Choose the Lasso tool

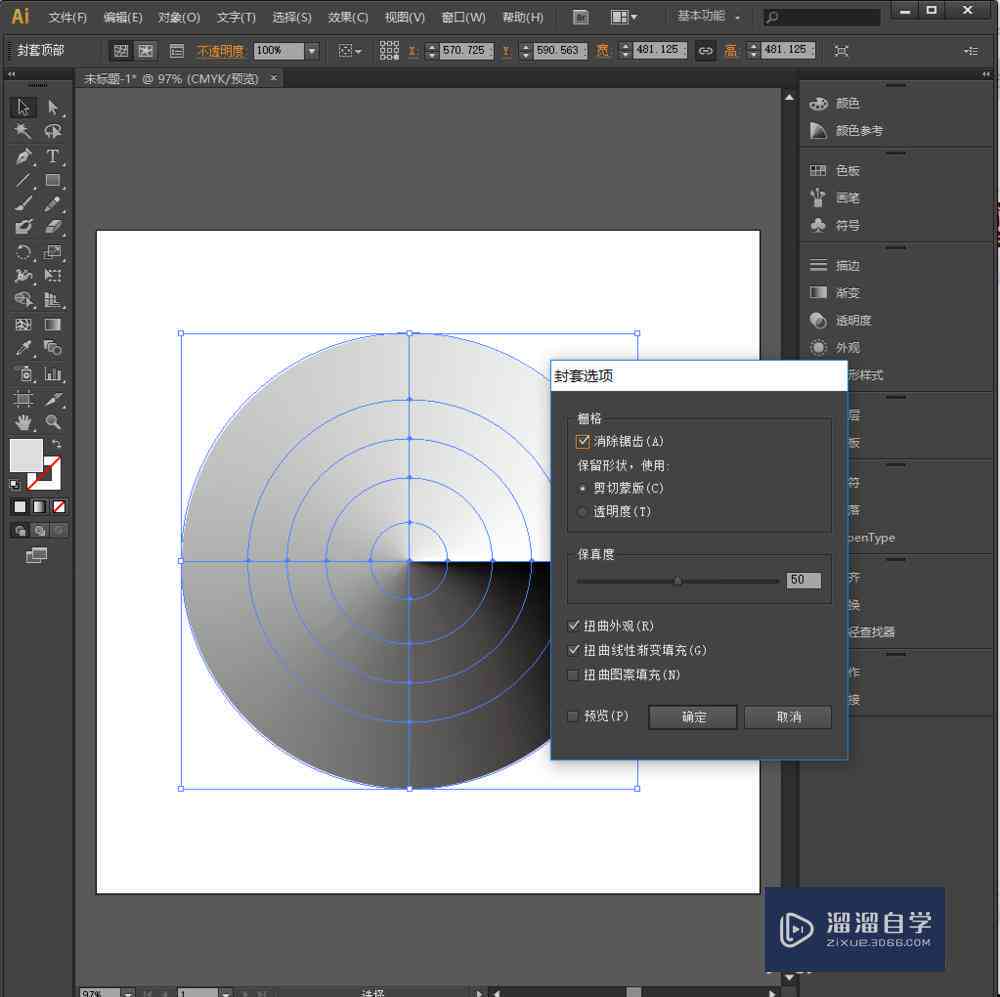click(52, 131)
